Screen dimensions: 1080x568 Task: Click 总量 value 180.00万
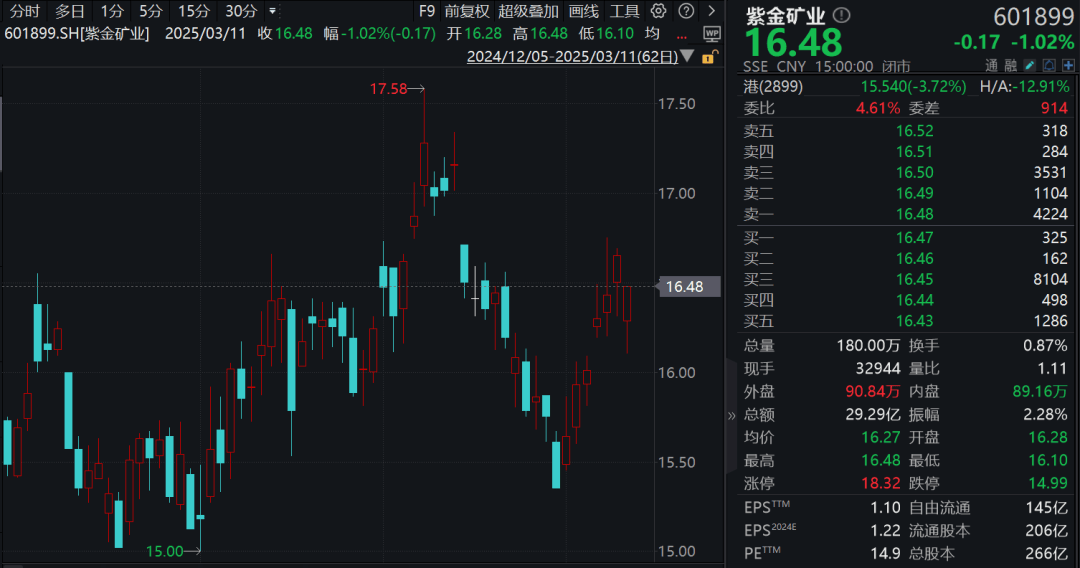(868, 346)
